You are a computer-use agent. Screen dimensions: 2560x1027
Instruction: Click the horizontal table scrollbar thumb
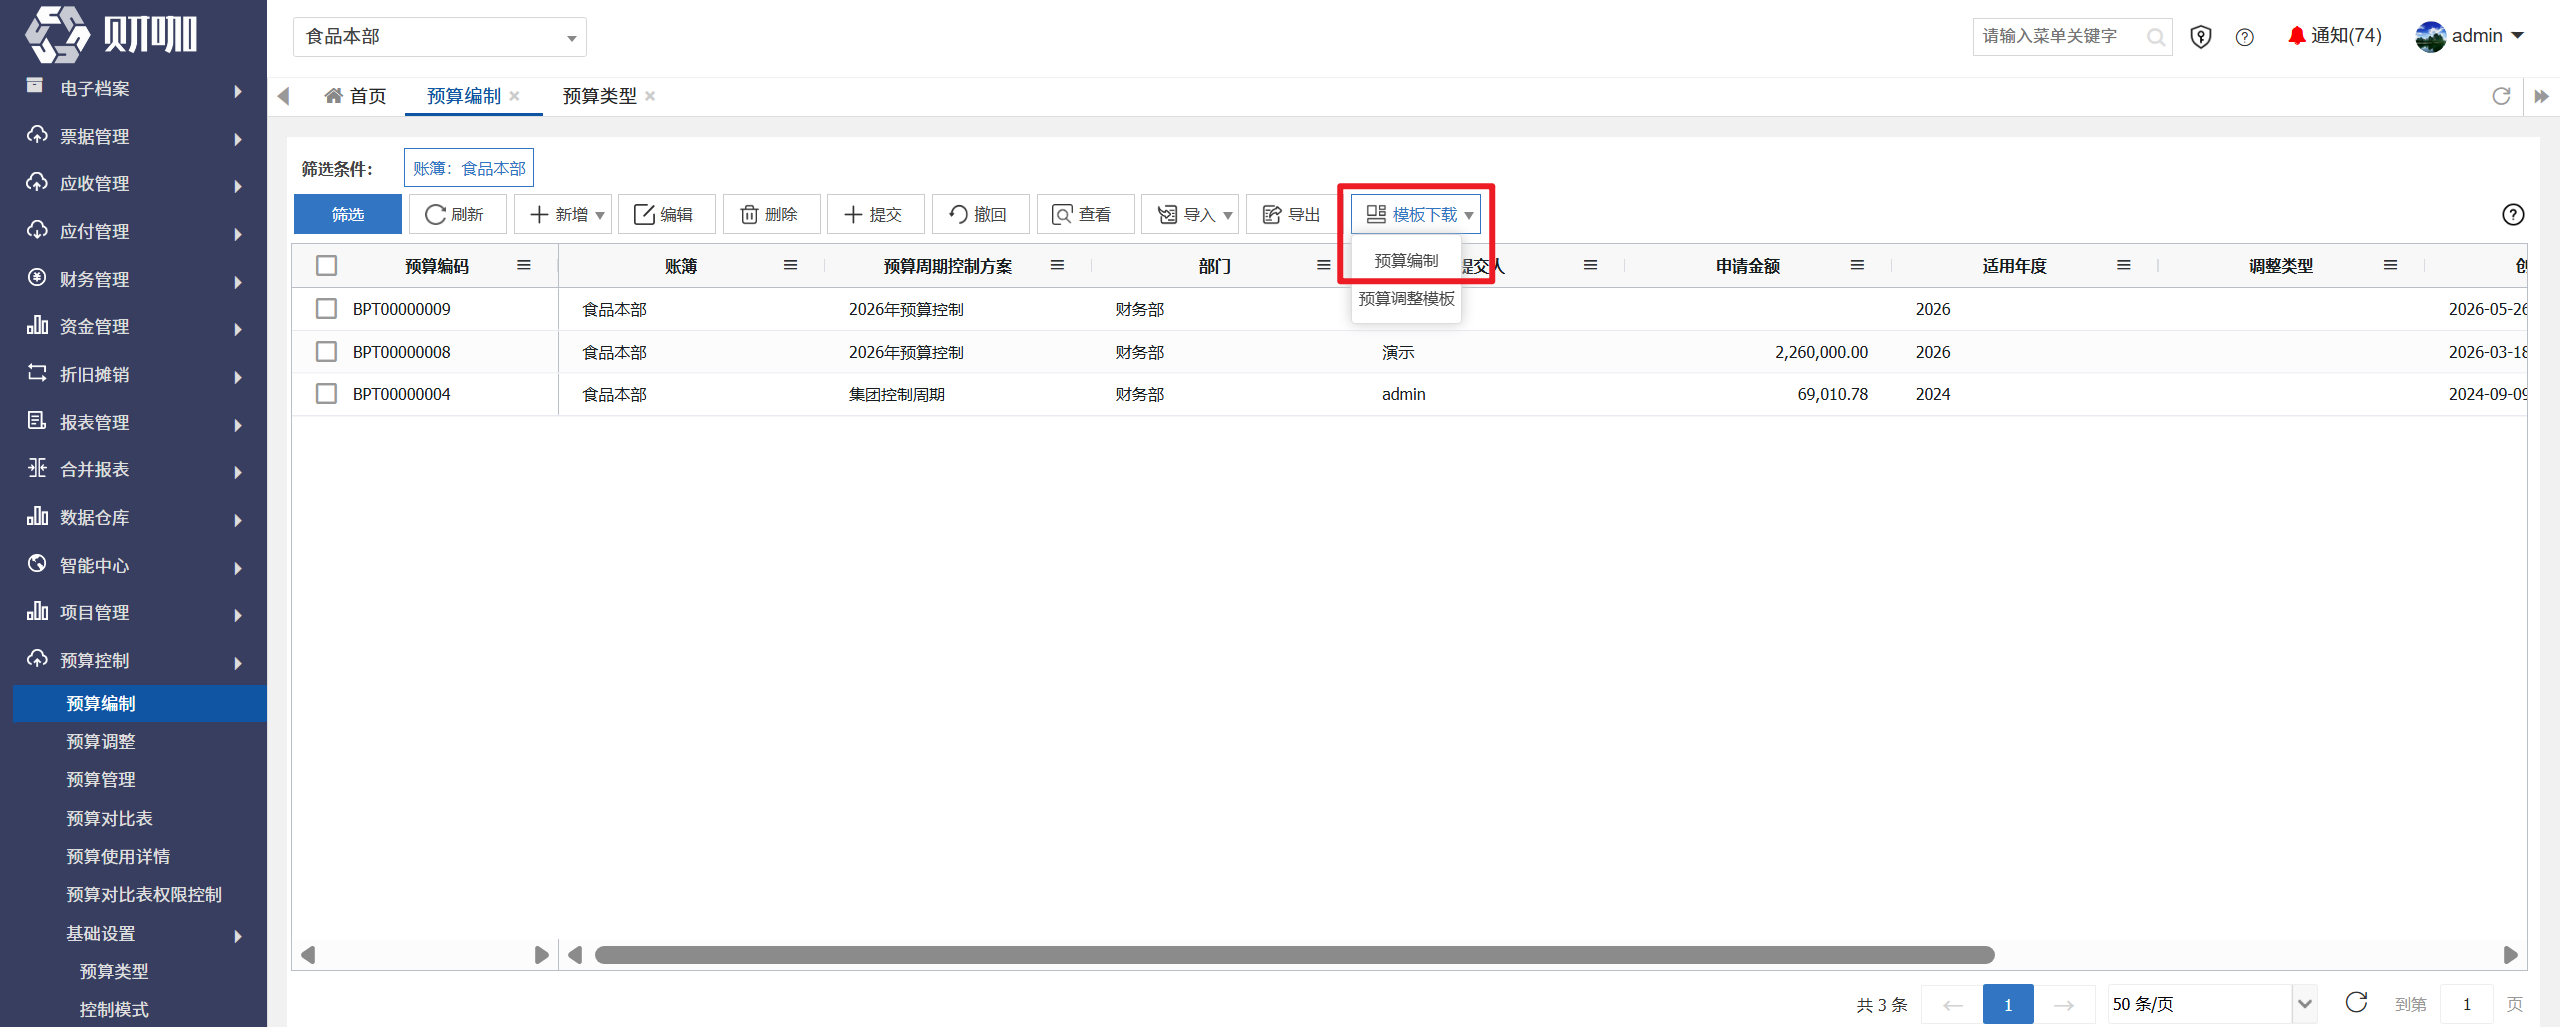coord(1294,955)
